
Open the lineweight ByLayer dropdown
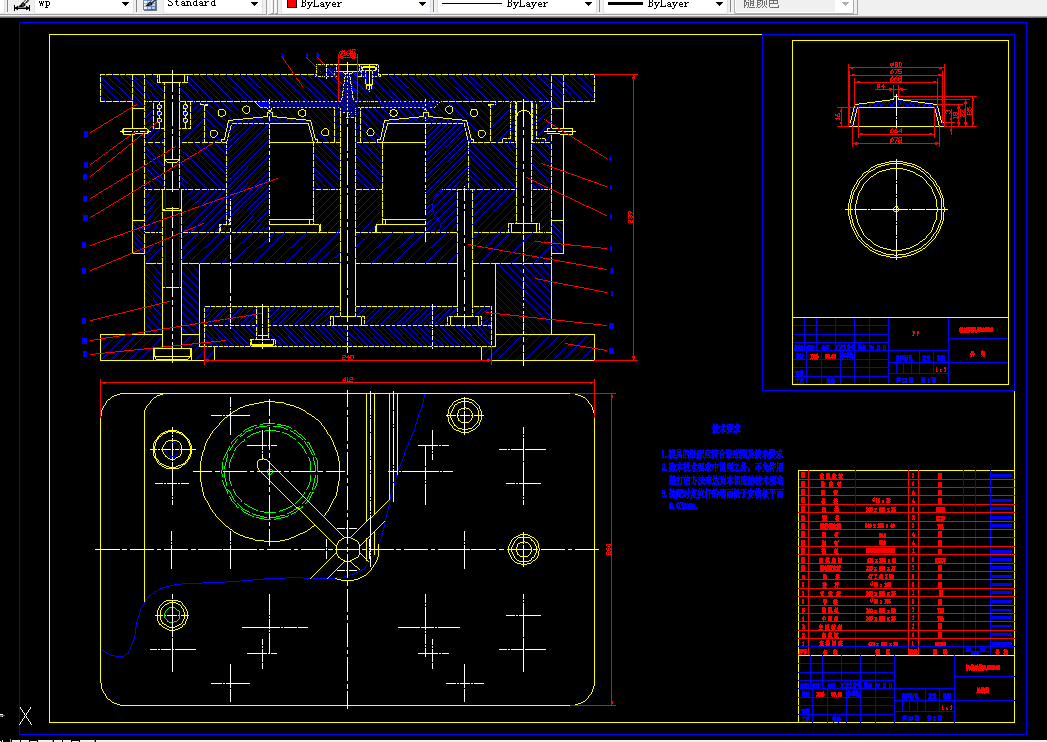pos(719,5)
